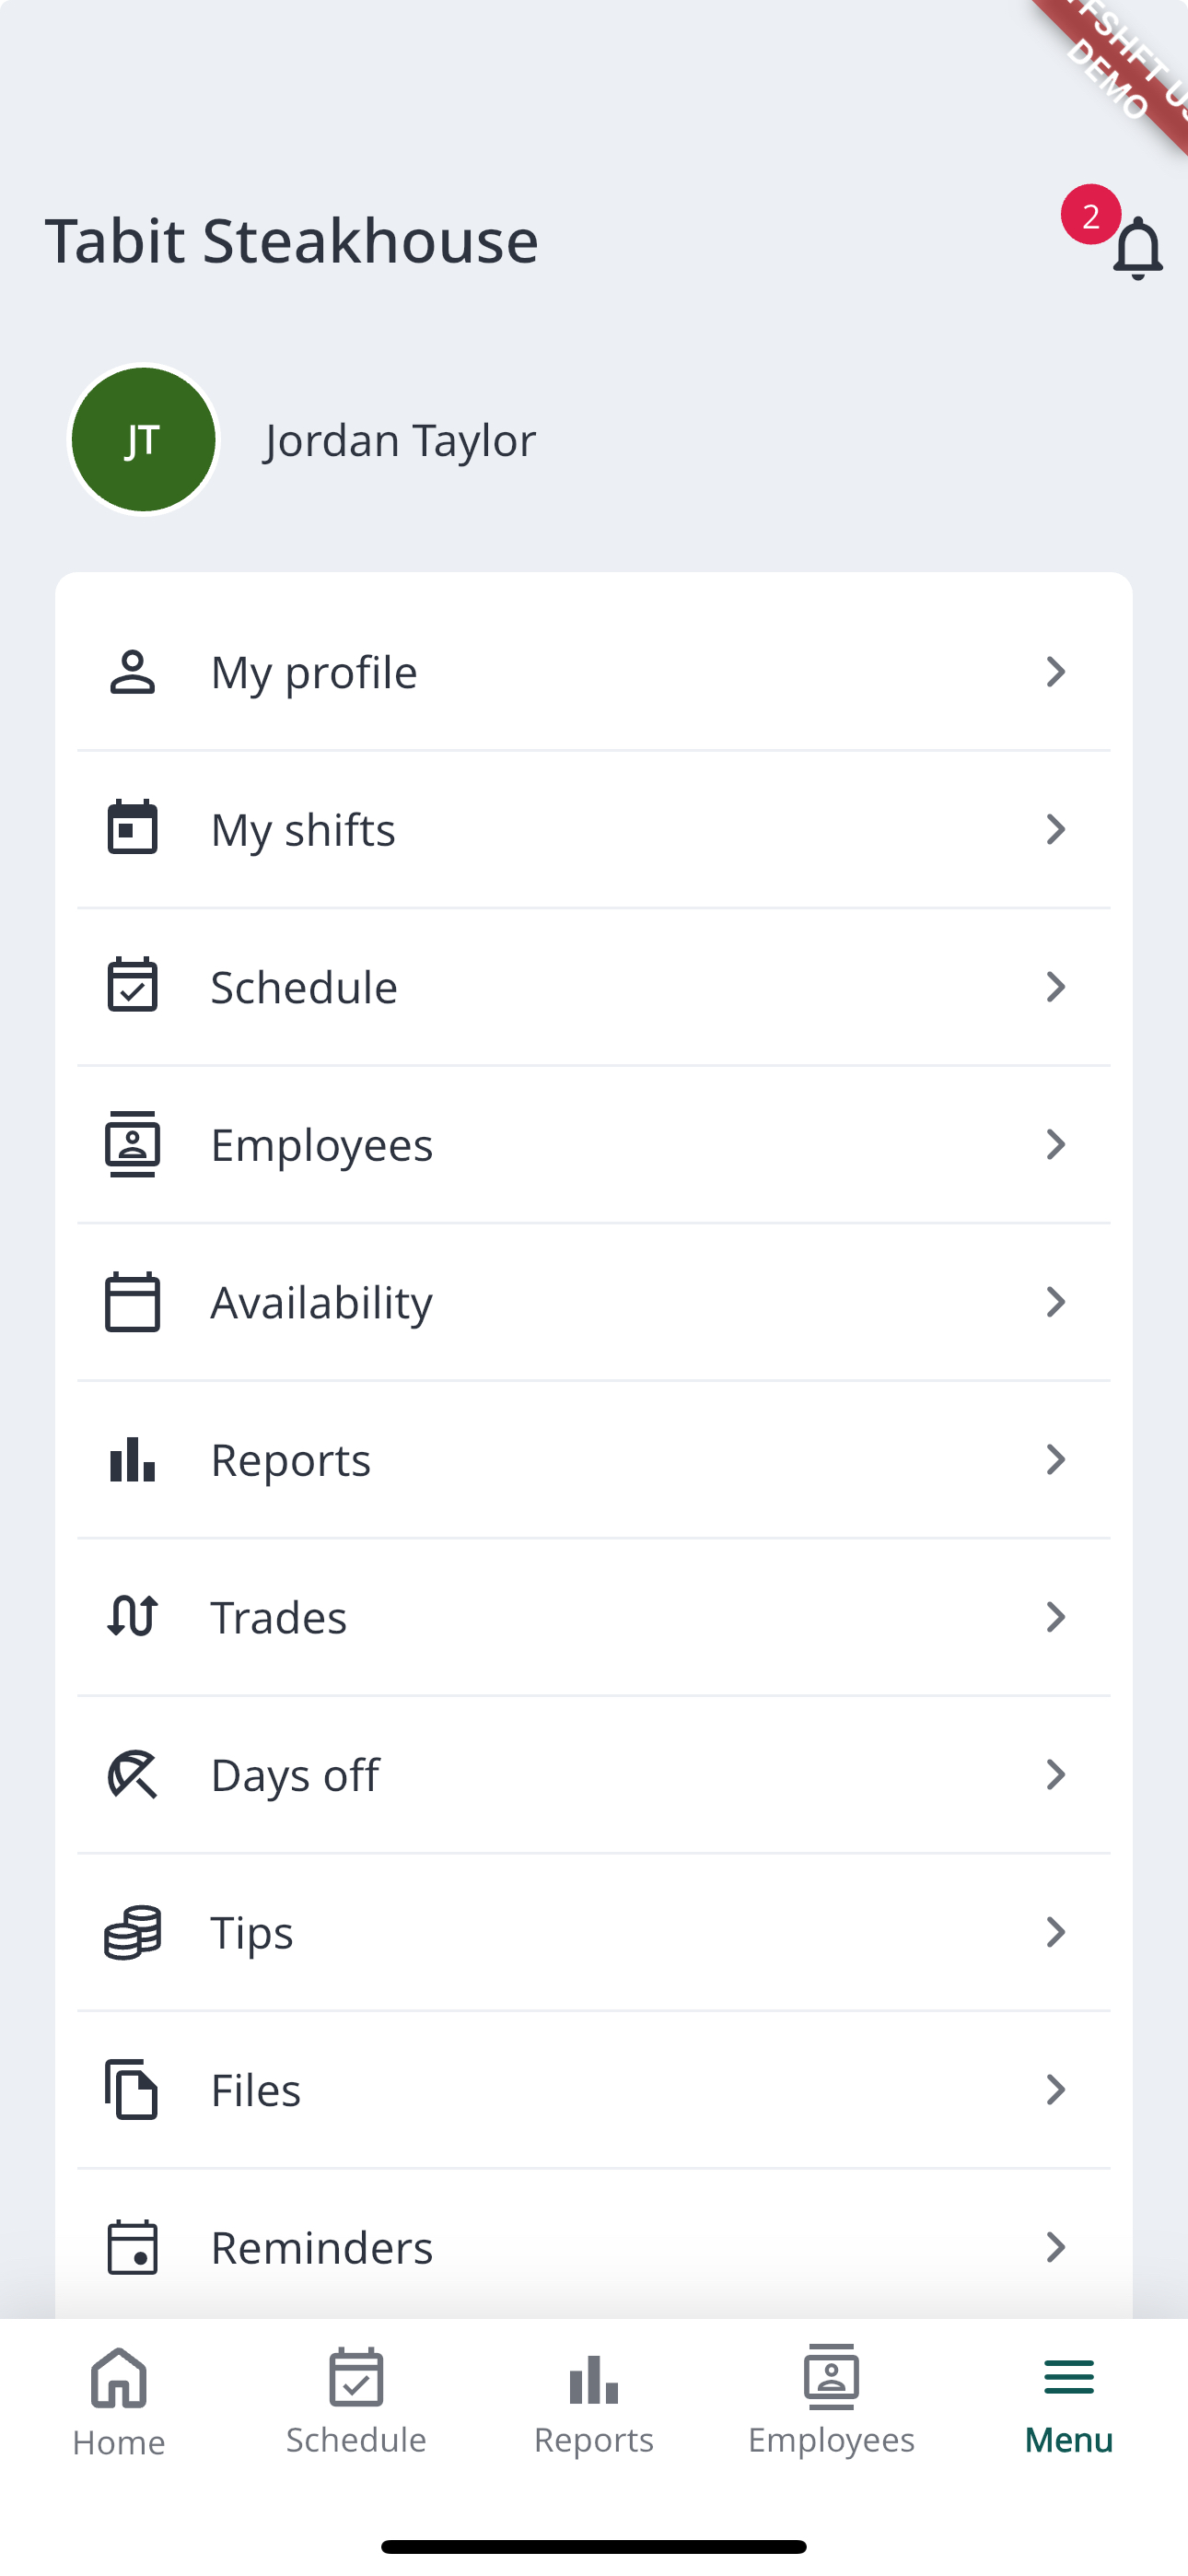Click the My profile person icon
This screenshot has width=1188, height=2576.
coord(132,672)
